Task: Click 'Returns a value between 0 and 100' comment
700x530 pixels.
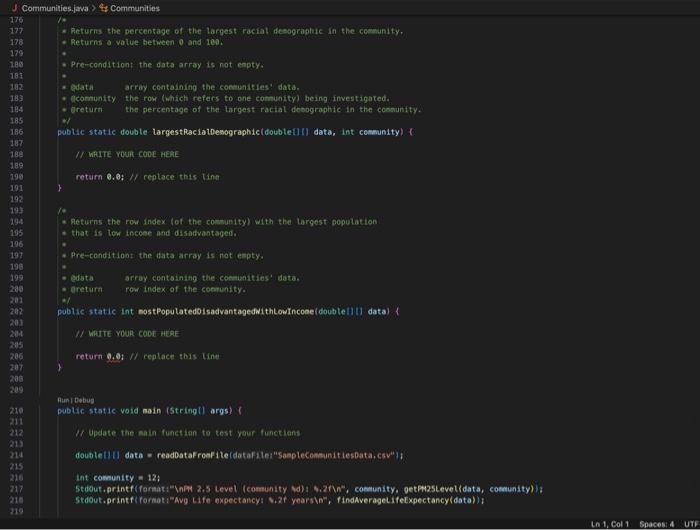Action: (x=147, y=42)
